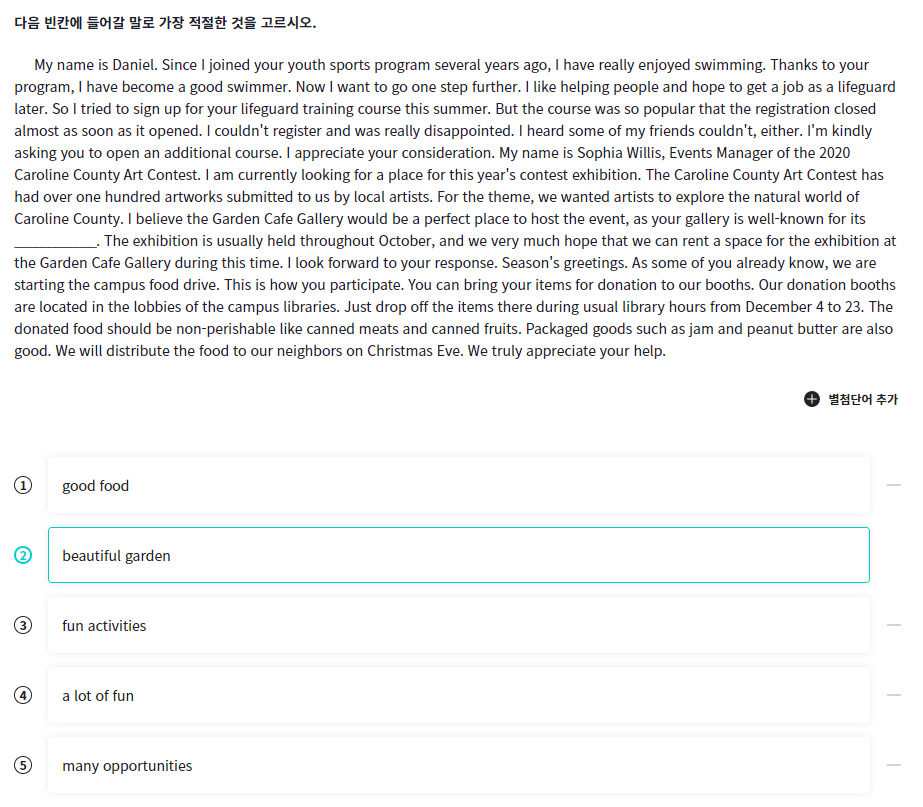Screen dimensions: 923x807
Task: Click the 'a lot of fun' answer field
Action: pyautogui.click(x=459, y=695)
